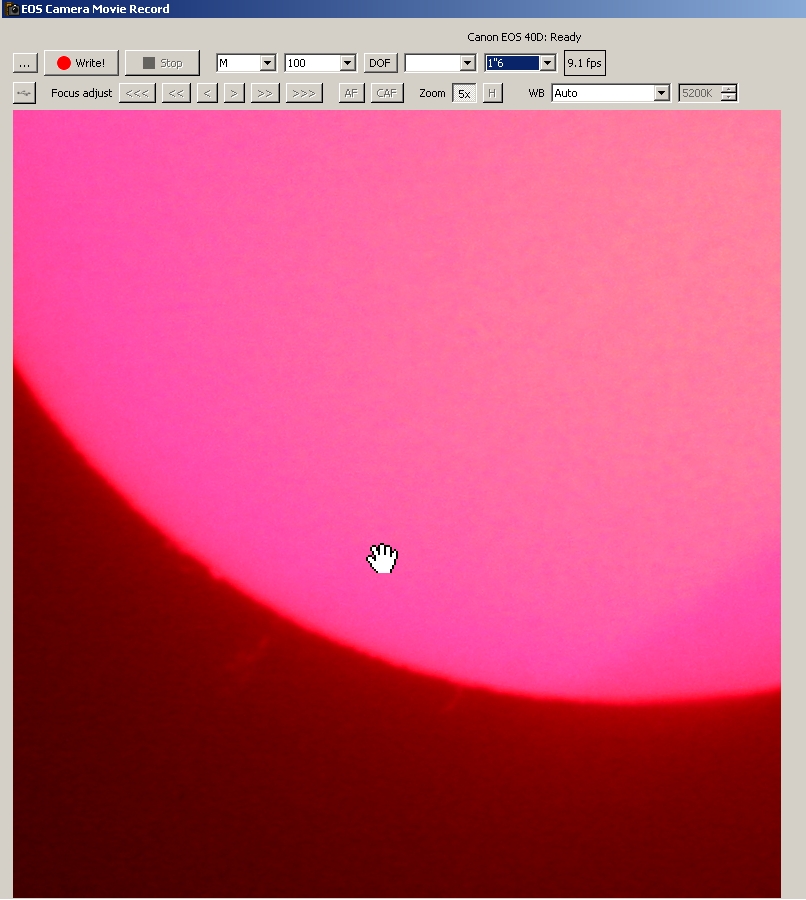The height and width of the screenshot is (900, 806).
Task: Enable continuous autofocus with CAF button
Action: (387, 93)
